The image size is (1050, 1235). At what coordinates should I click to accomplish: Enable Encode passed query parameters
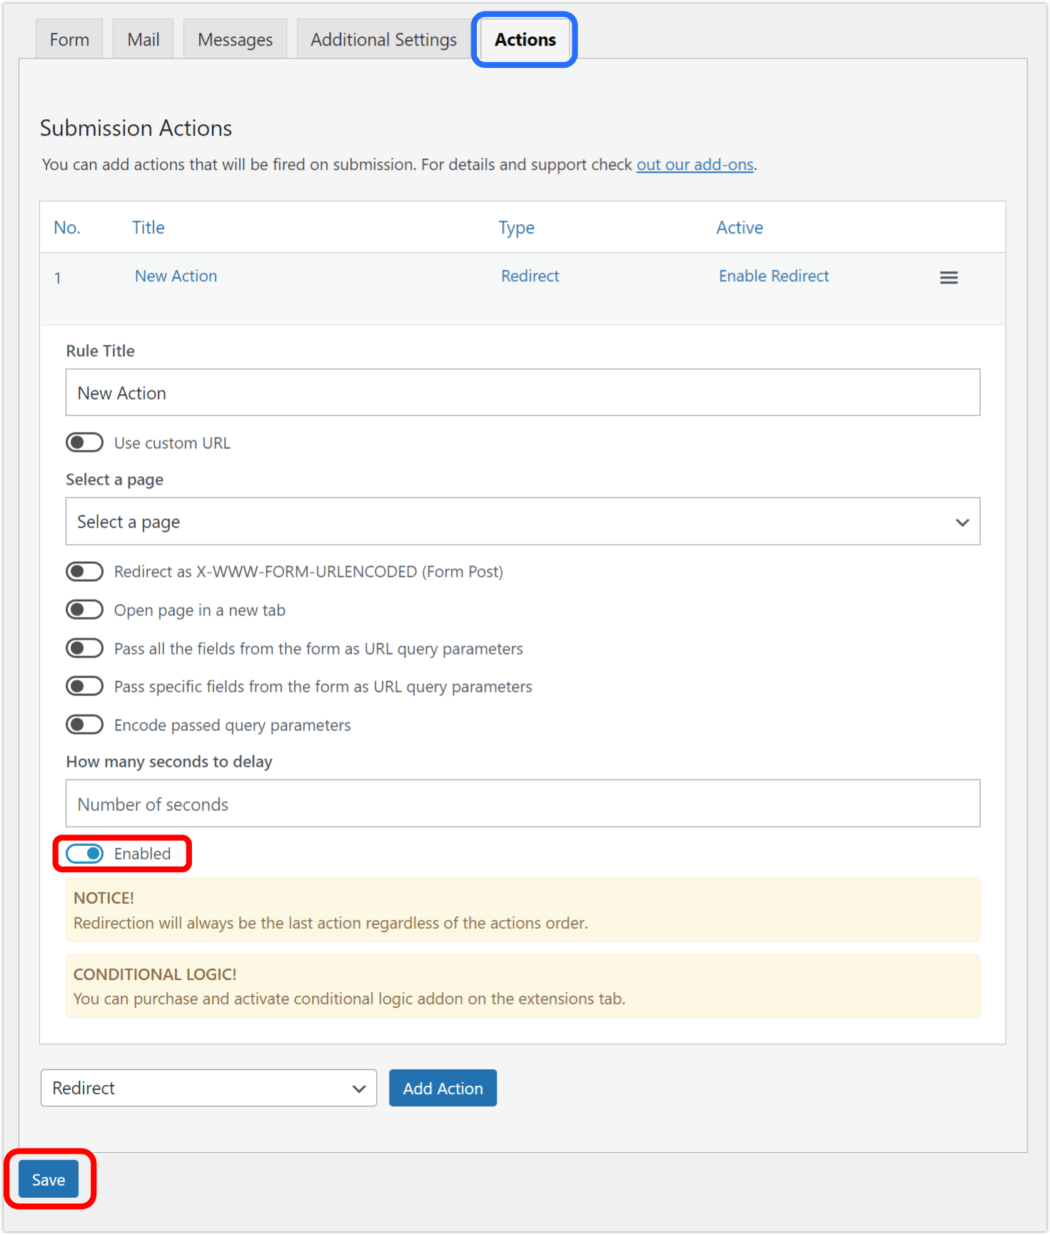point(84,723)
